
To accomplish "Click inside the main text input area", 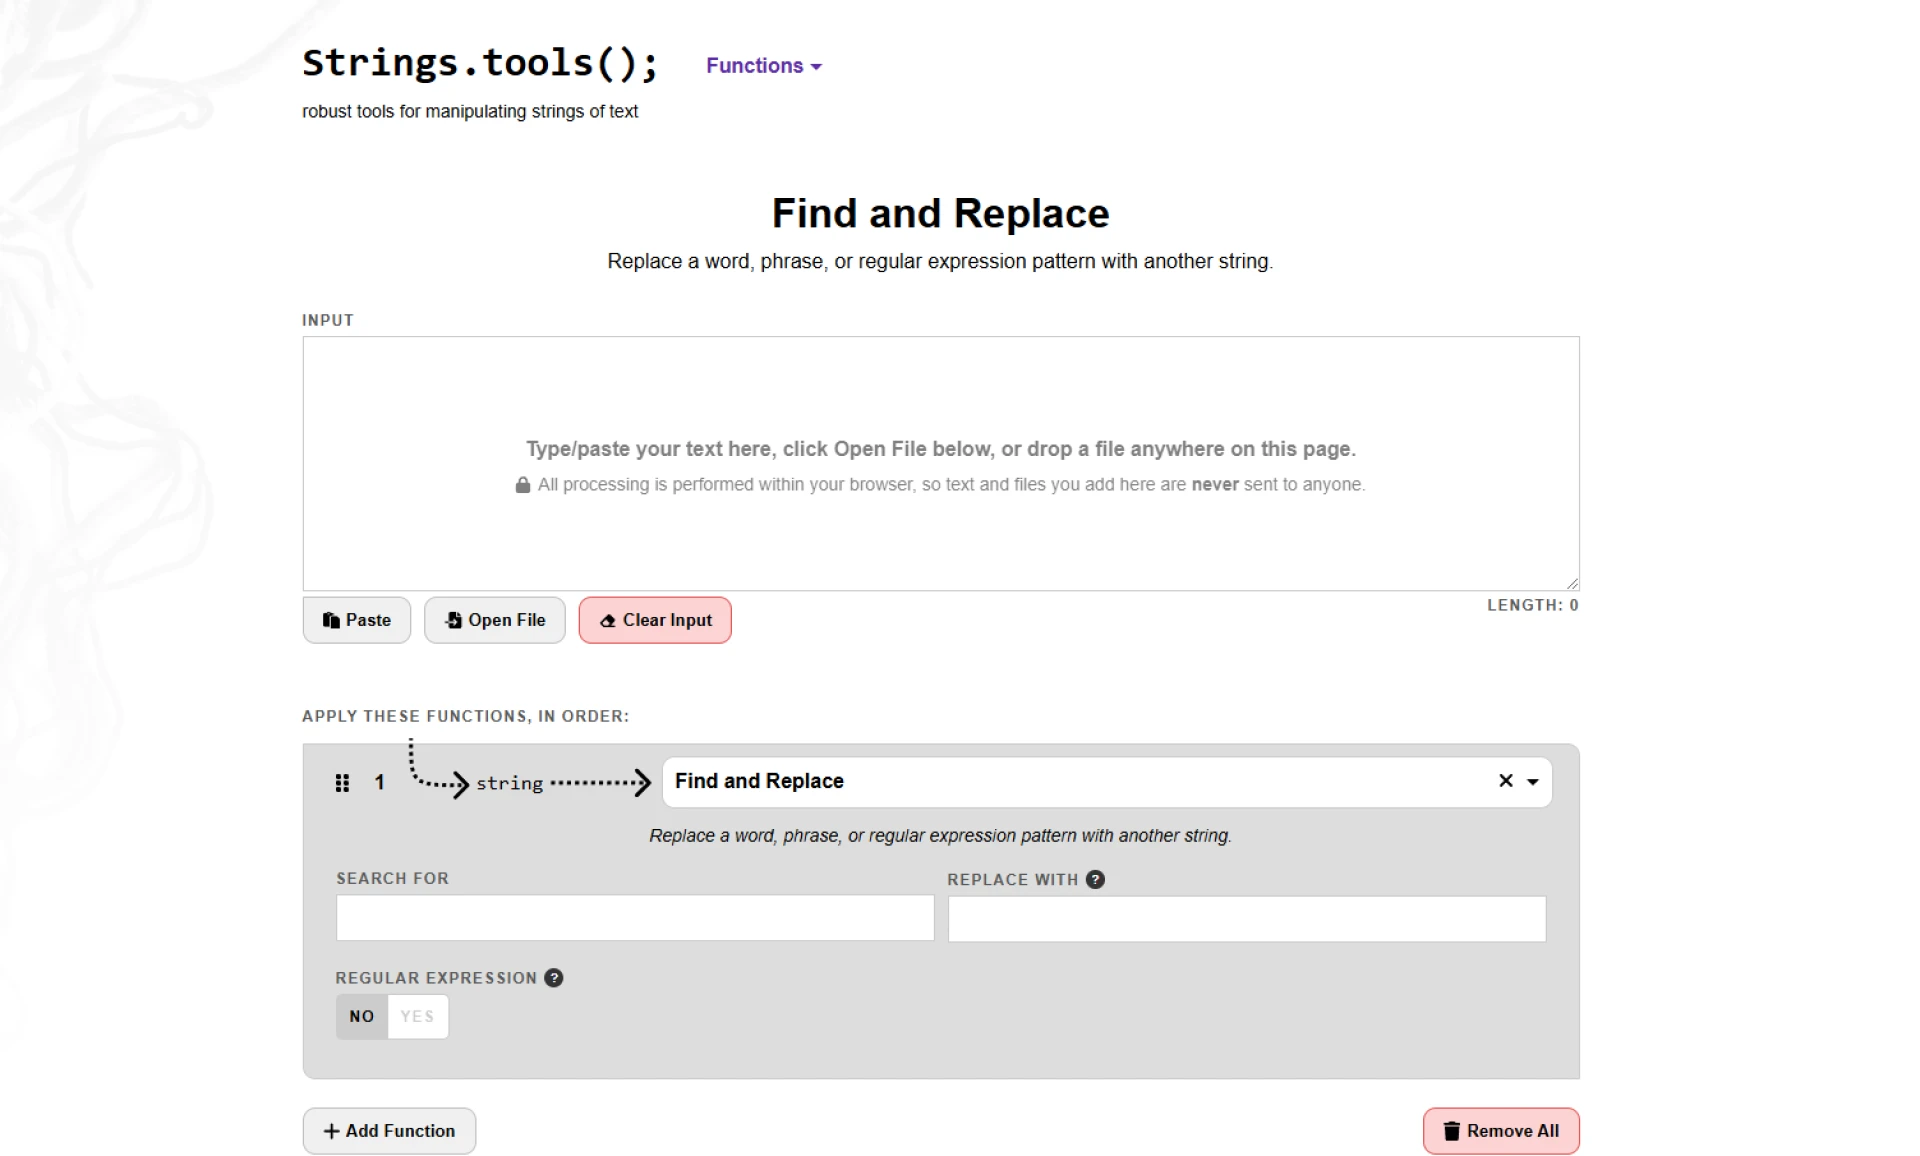I will [x=939, y=462].
